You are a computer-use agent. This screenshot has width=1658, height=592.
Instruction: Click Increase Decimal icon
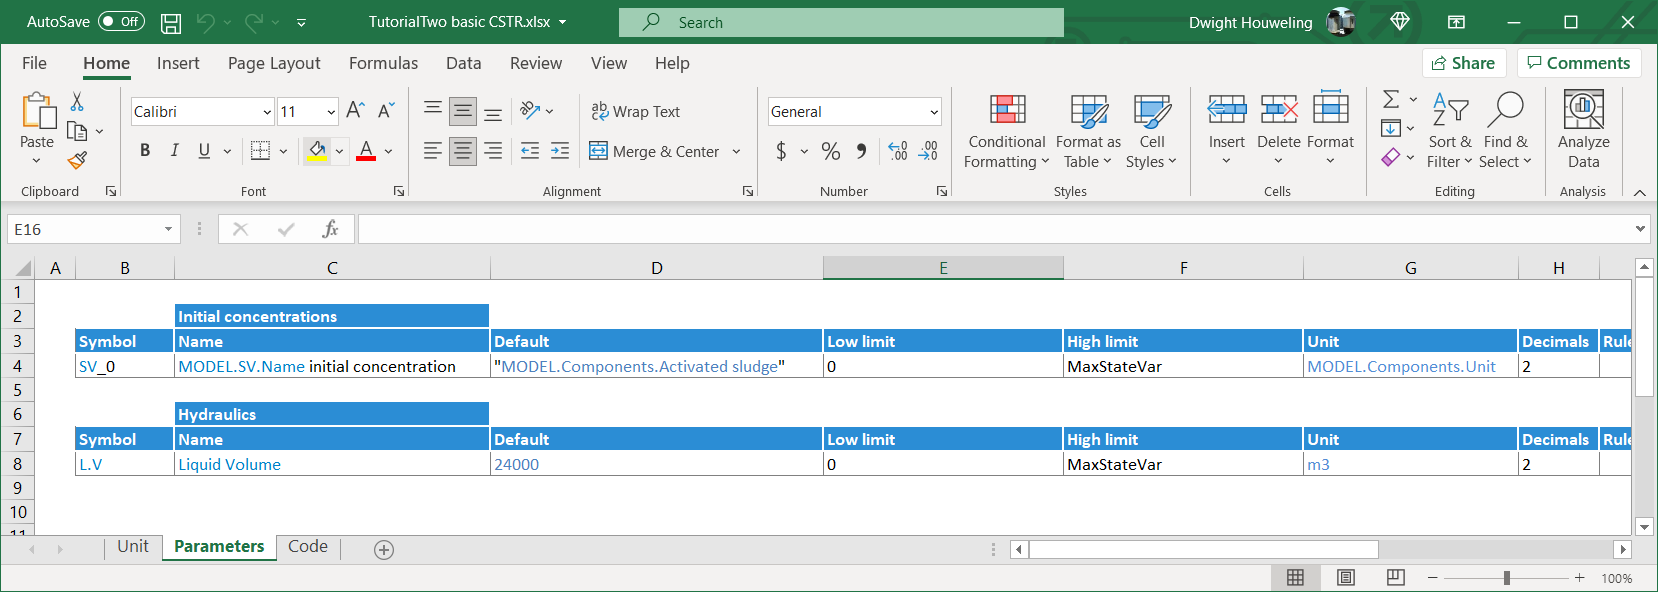(897, 151)
